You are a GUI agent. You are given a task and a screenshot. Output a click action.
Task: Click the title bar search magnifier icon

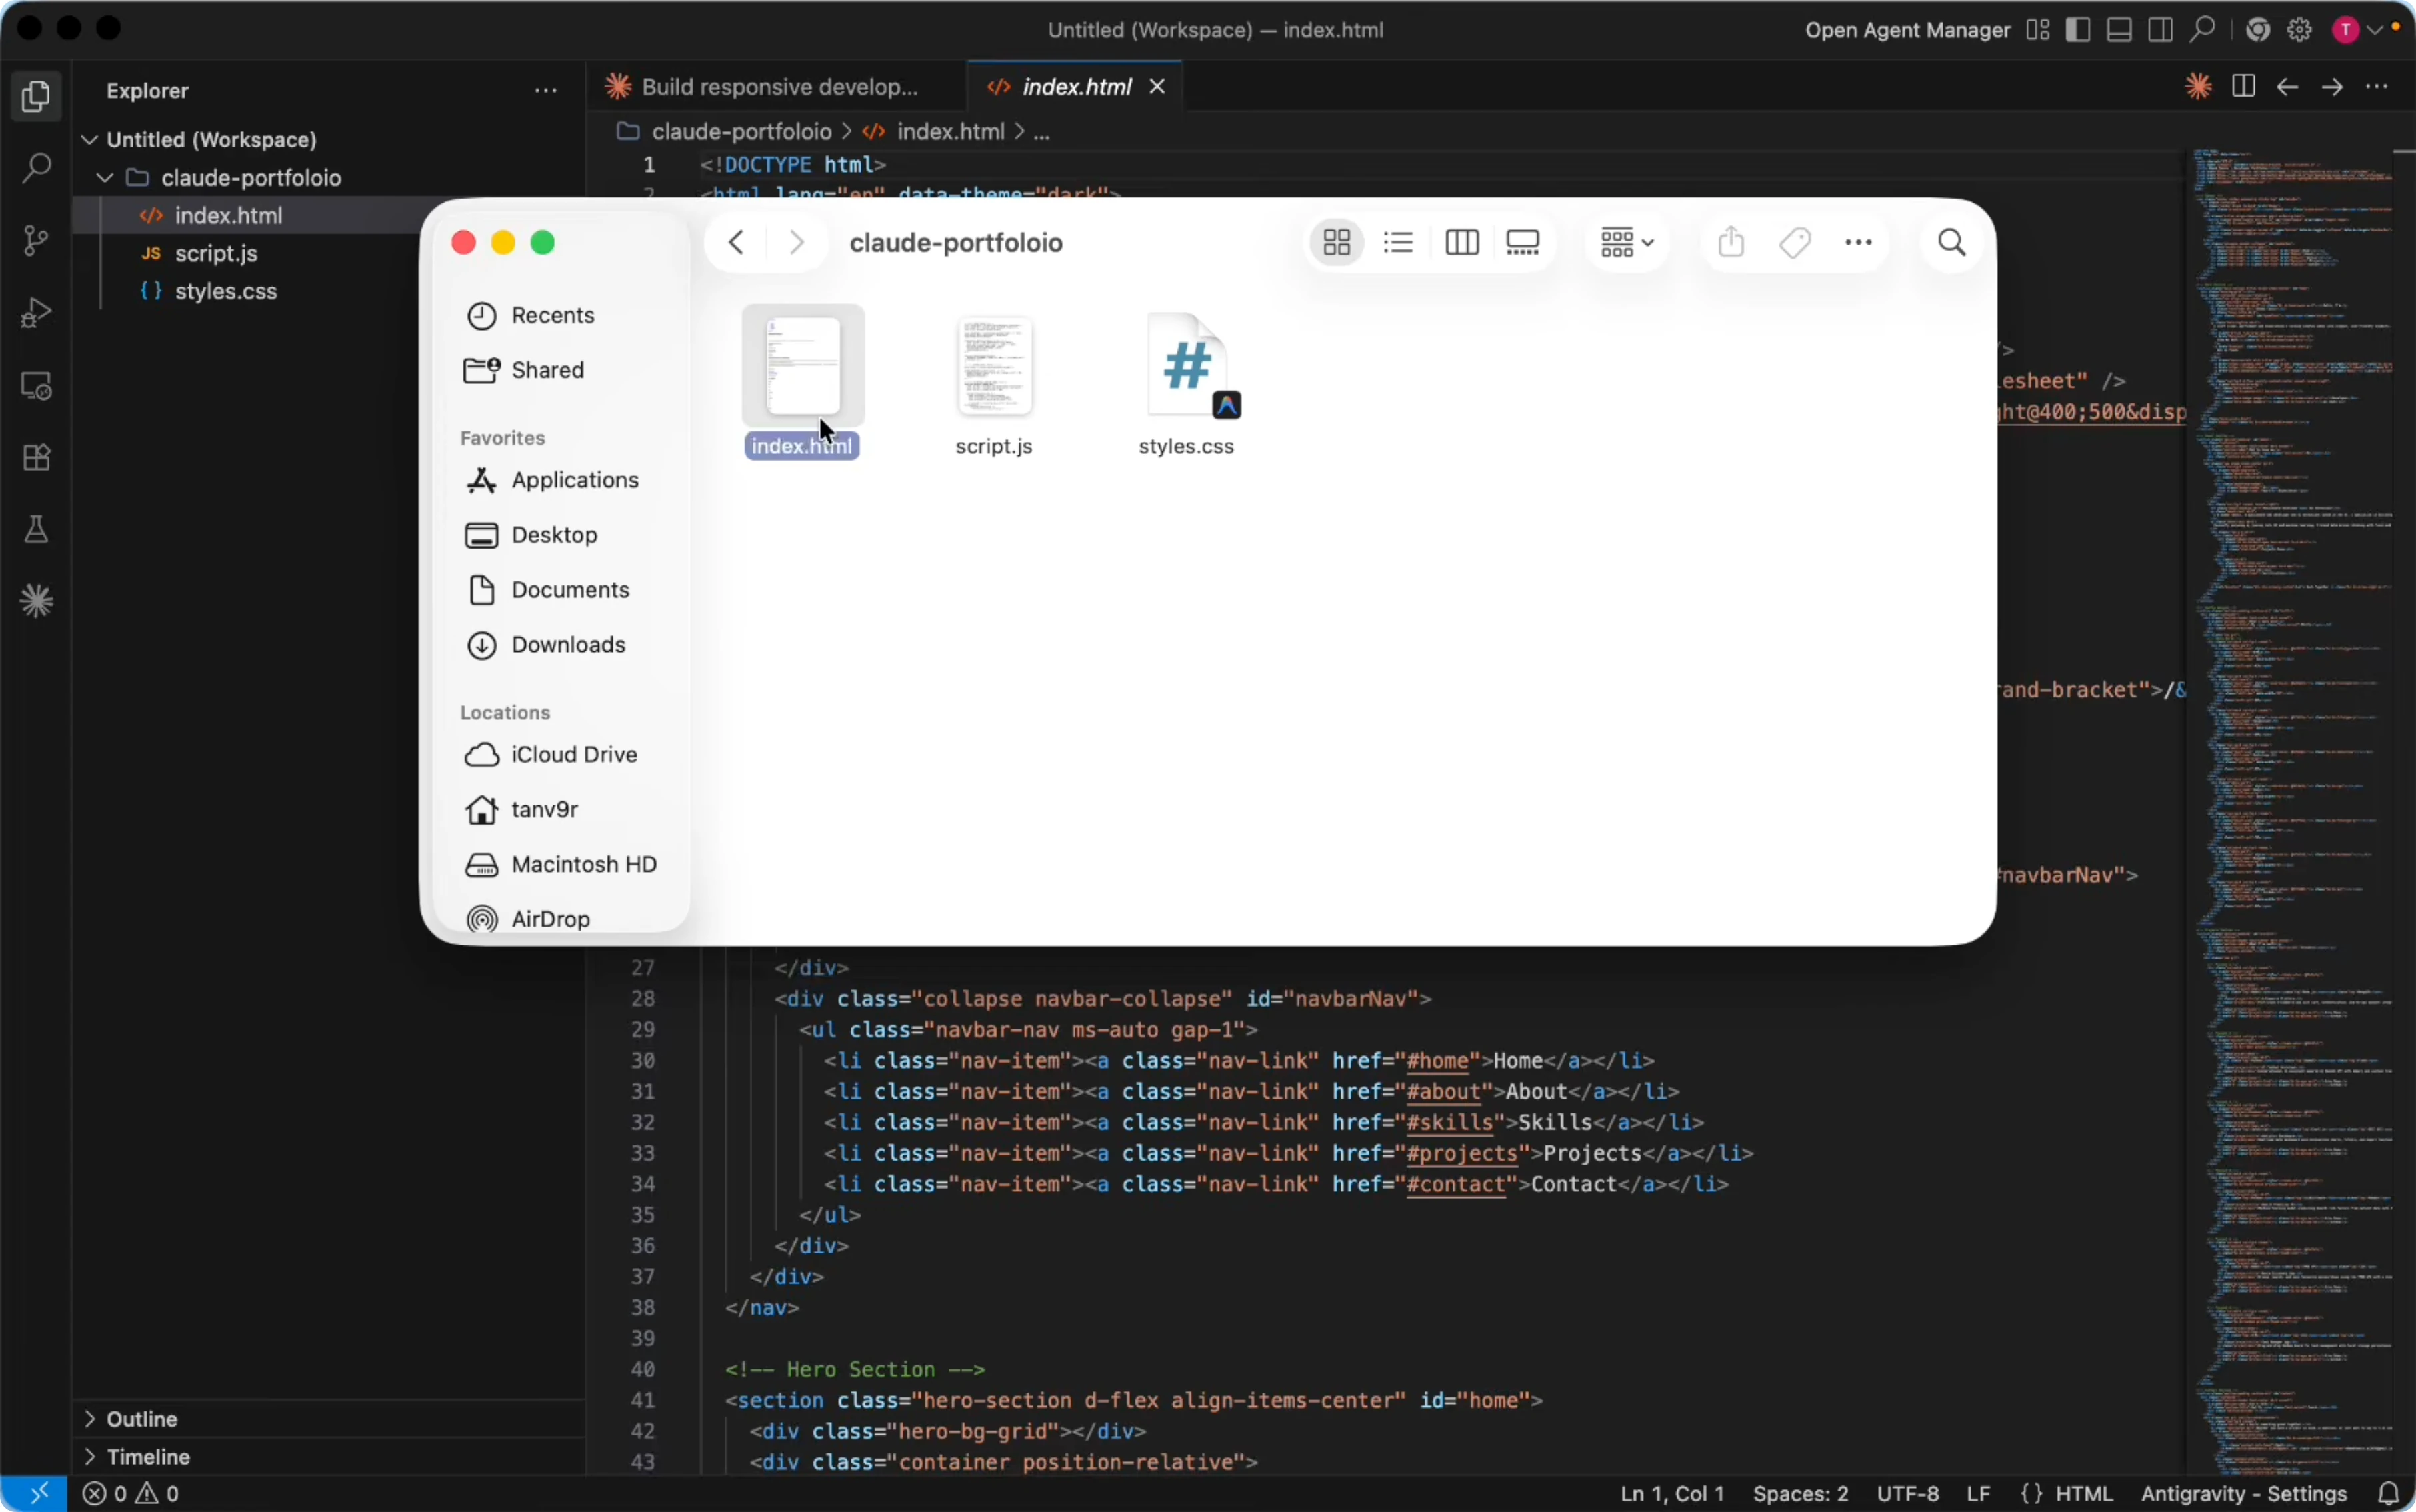coord(2202,30)
